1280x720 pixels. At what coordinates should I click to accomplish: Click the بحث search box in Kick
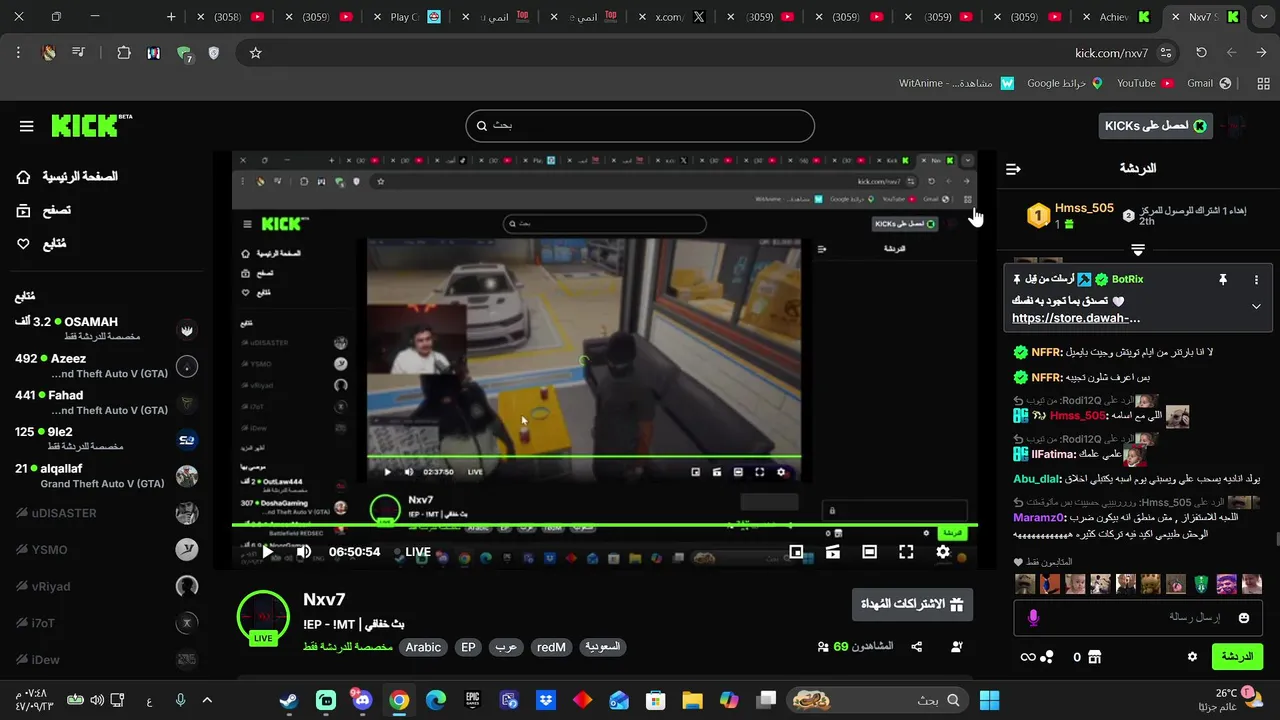640,126
